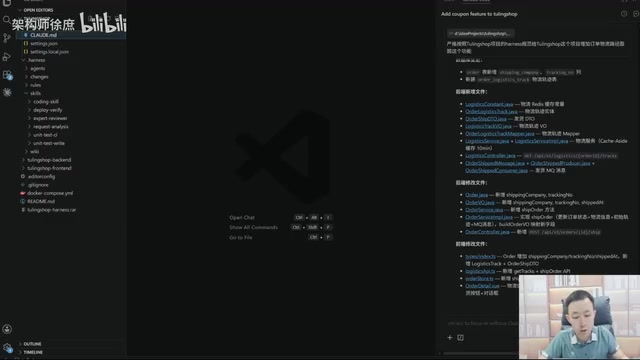Open tulingshop-harness.rar file
Image resolution: width=640 pixels, height=360 pixels.
coord(51,210)
